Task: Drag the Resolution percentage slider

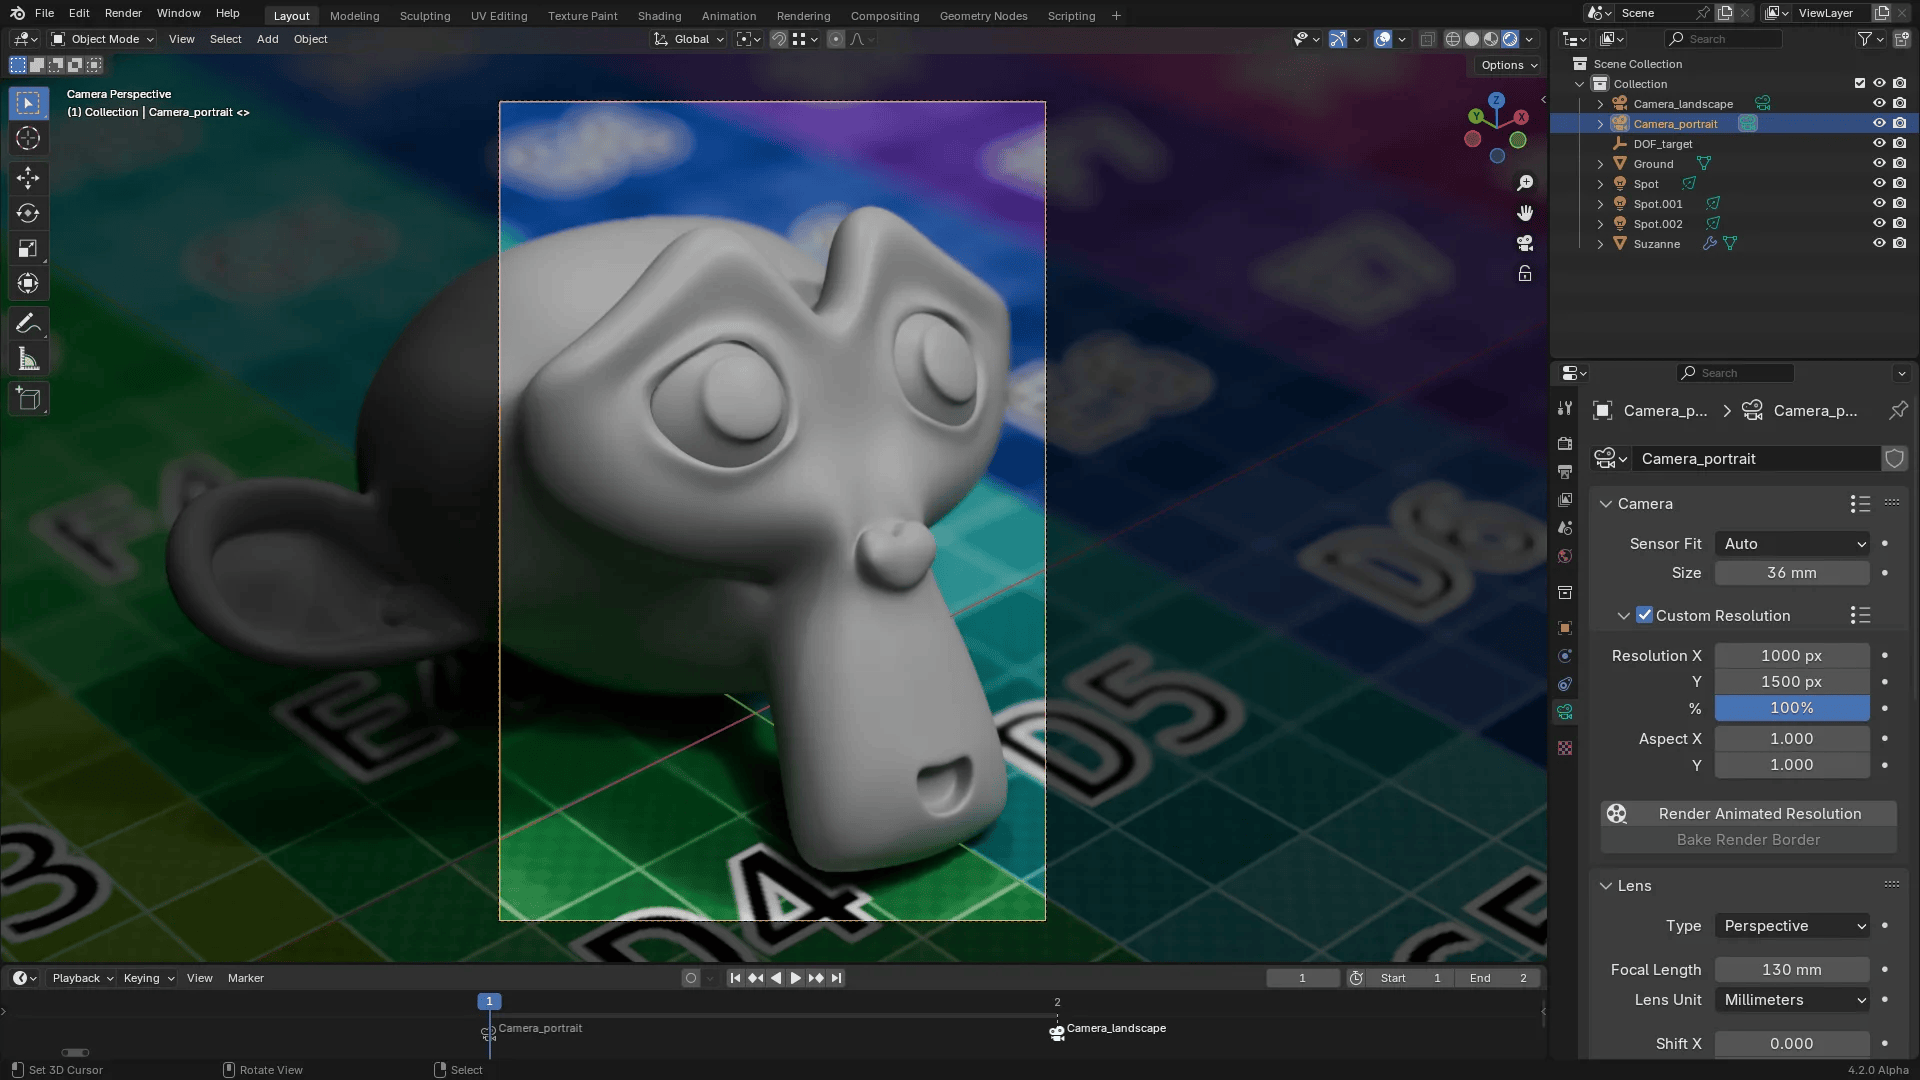Action: 1792,708
